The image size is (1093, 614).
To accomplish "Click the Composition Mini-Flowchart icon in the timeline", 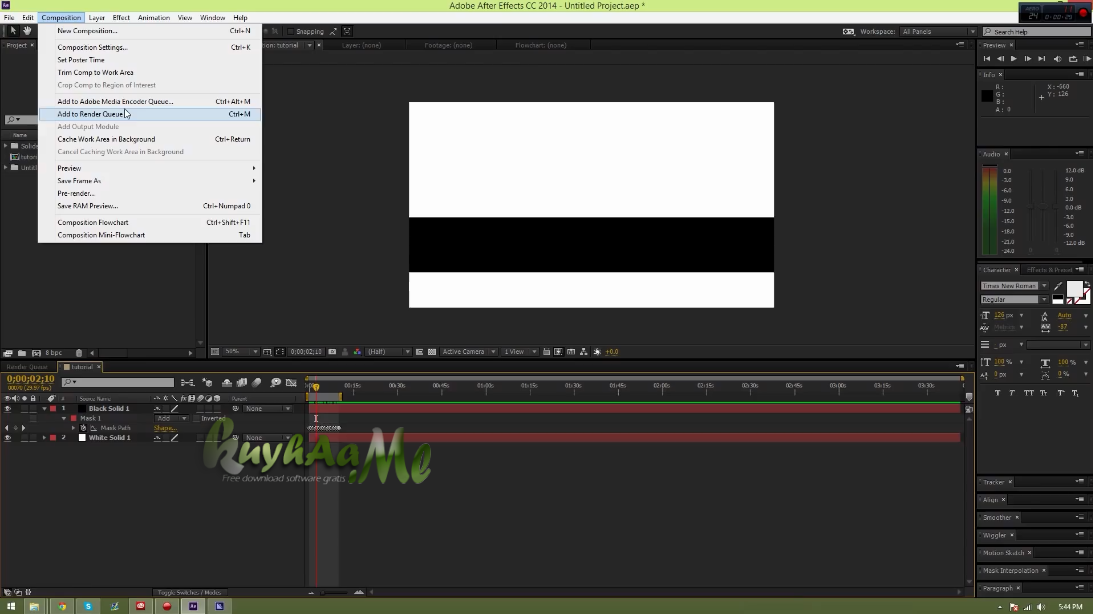I will tap(187, 383).
